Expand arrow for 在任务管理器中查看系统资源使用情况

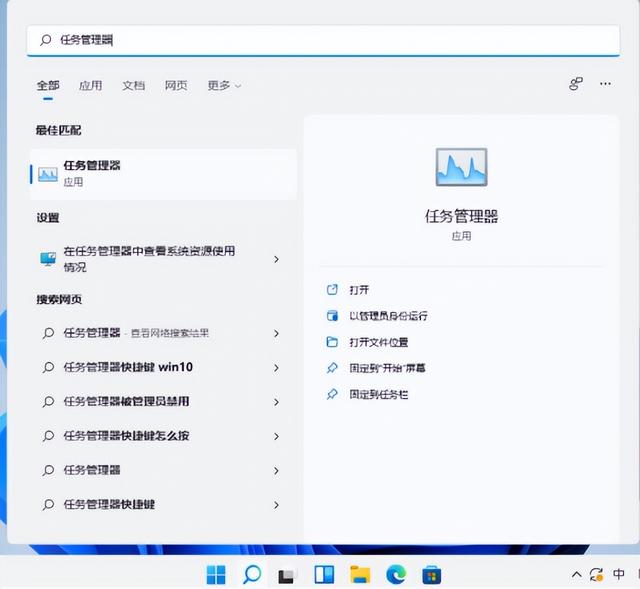276,259
